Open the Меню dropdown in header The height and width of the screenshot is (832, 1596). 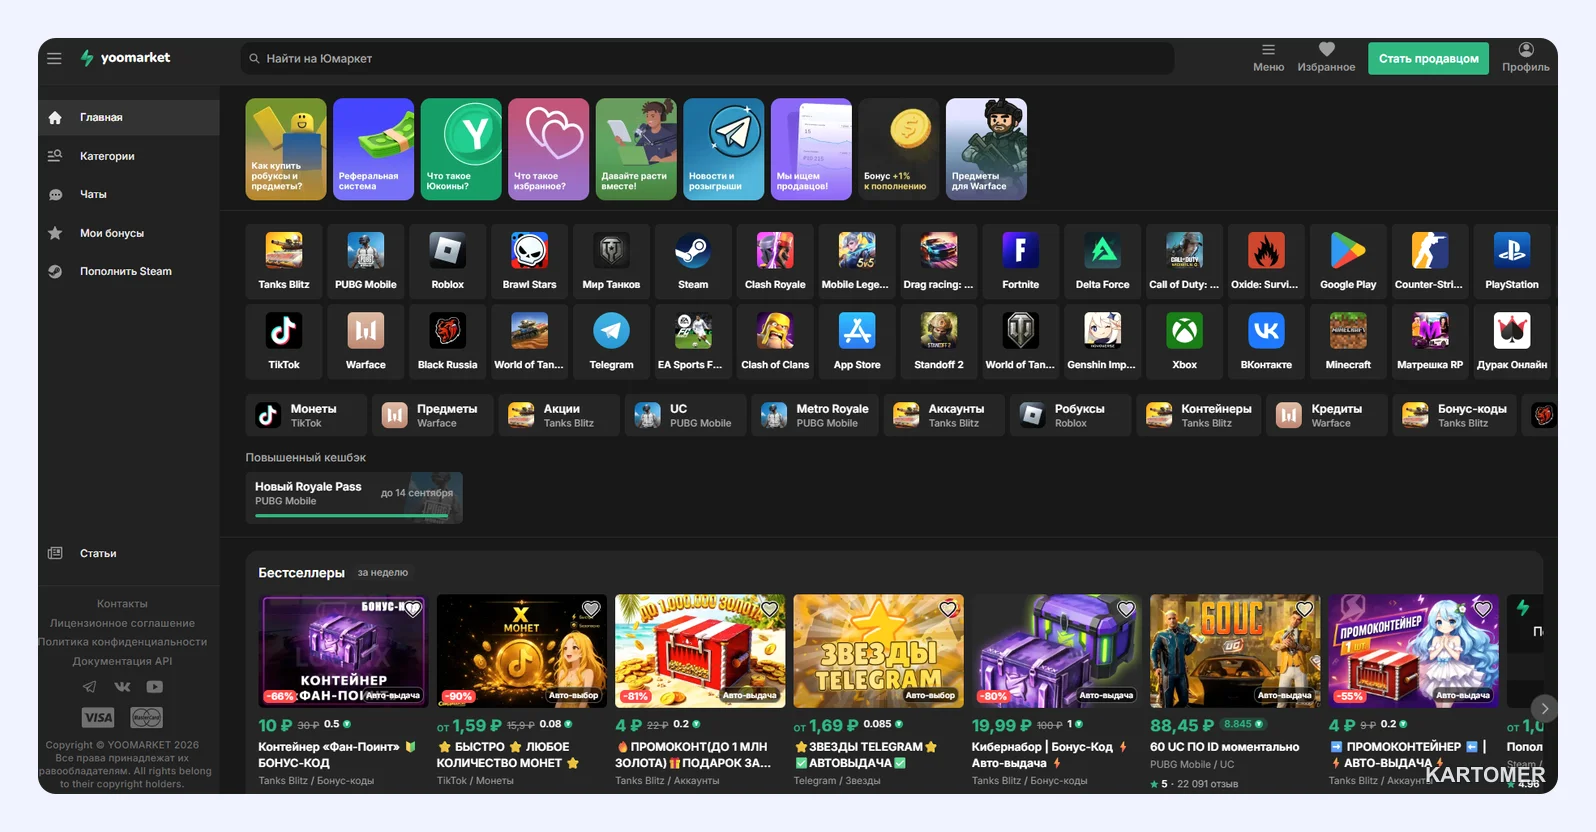click(x=1269, y=58)
